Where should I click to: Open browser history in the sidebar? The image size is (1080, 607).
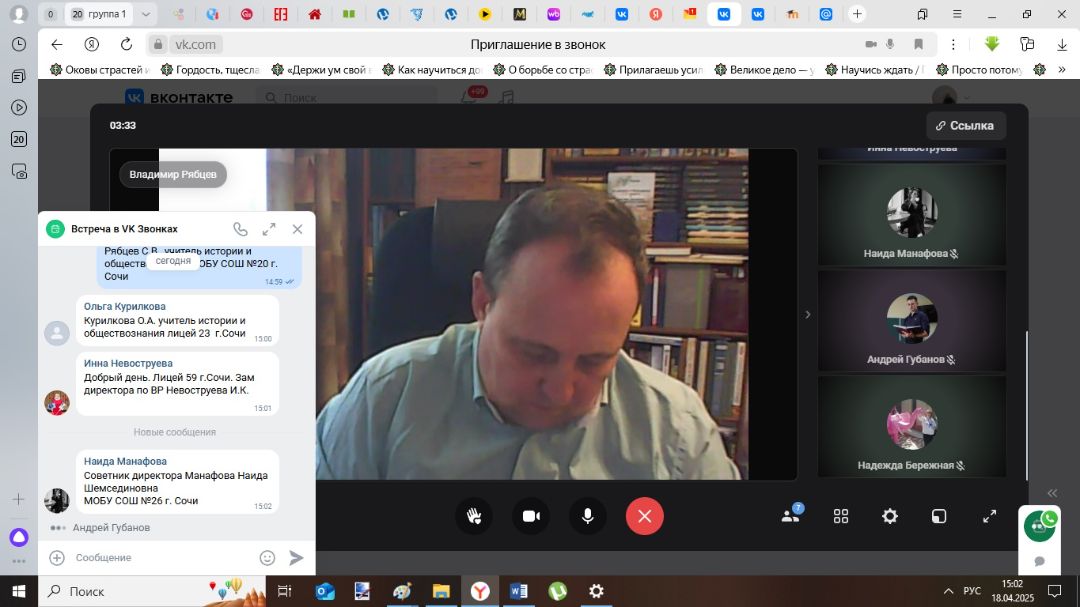tap(19, 44)
